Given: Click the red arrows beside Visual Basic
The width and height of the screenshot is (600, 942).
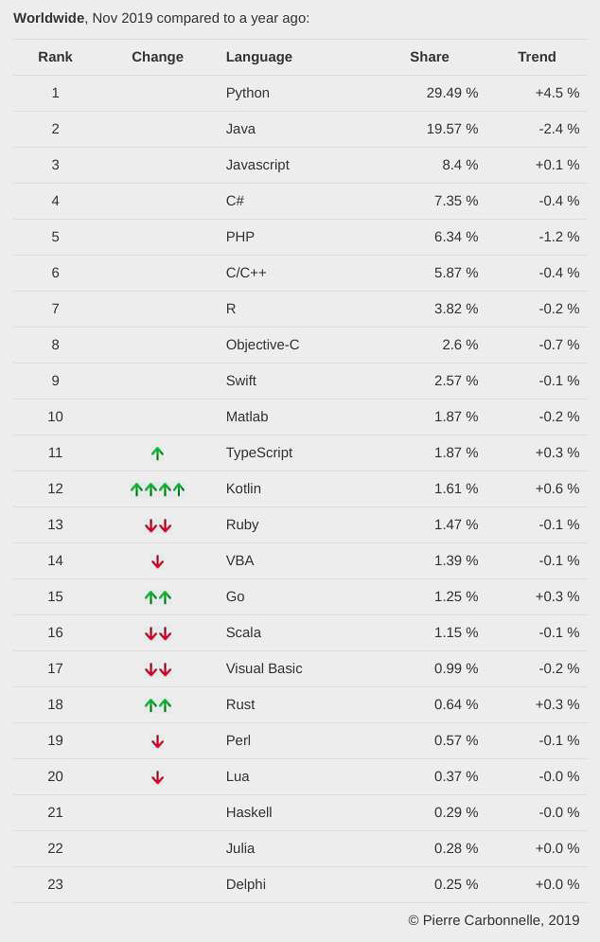Looking at the screenshot, I should coord(157,669).
